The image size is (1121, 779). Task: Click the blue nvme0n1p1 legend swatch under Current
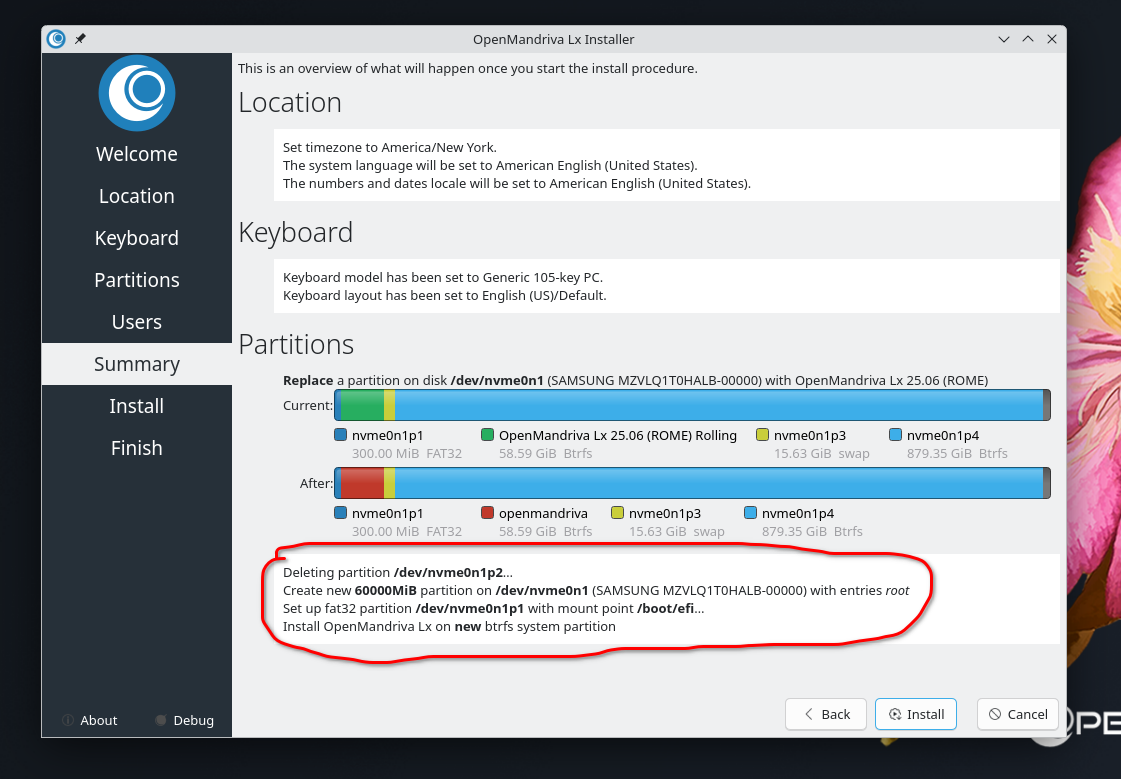pyautogui.click(x=341, y=435)
